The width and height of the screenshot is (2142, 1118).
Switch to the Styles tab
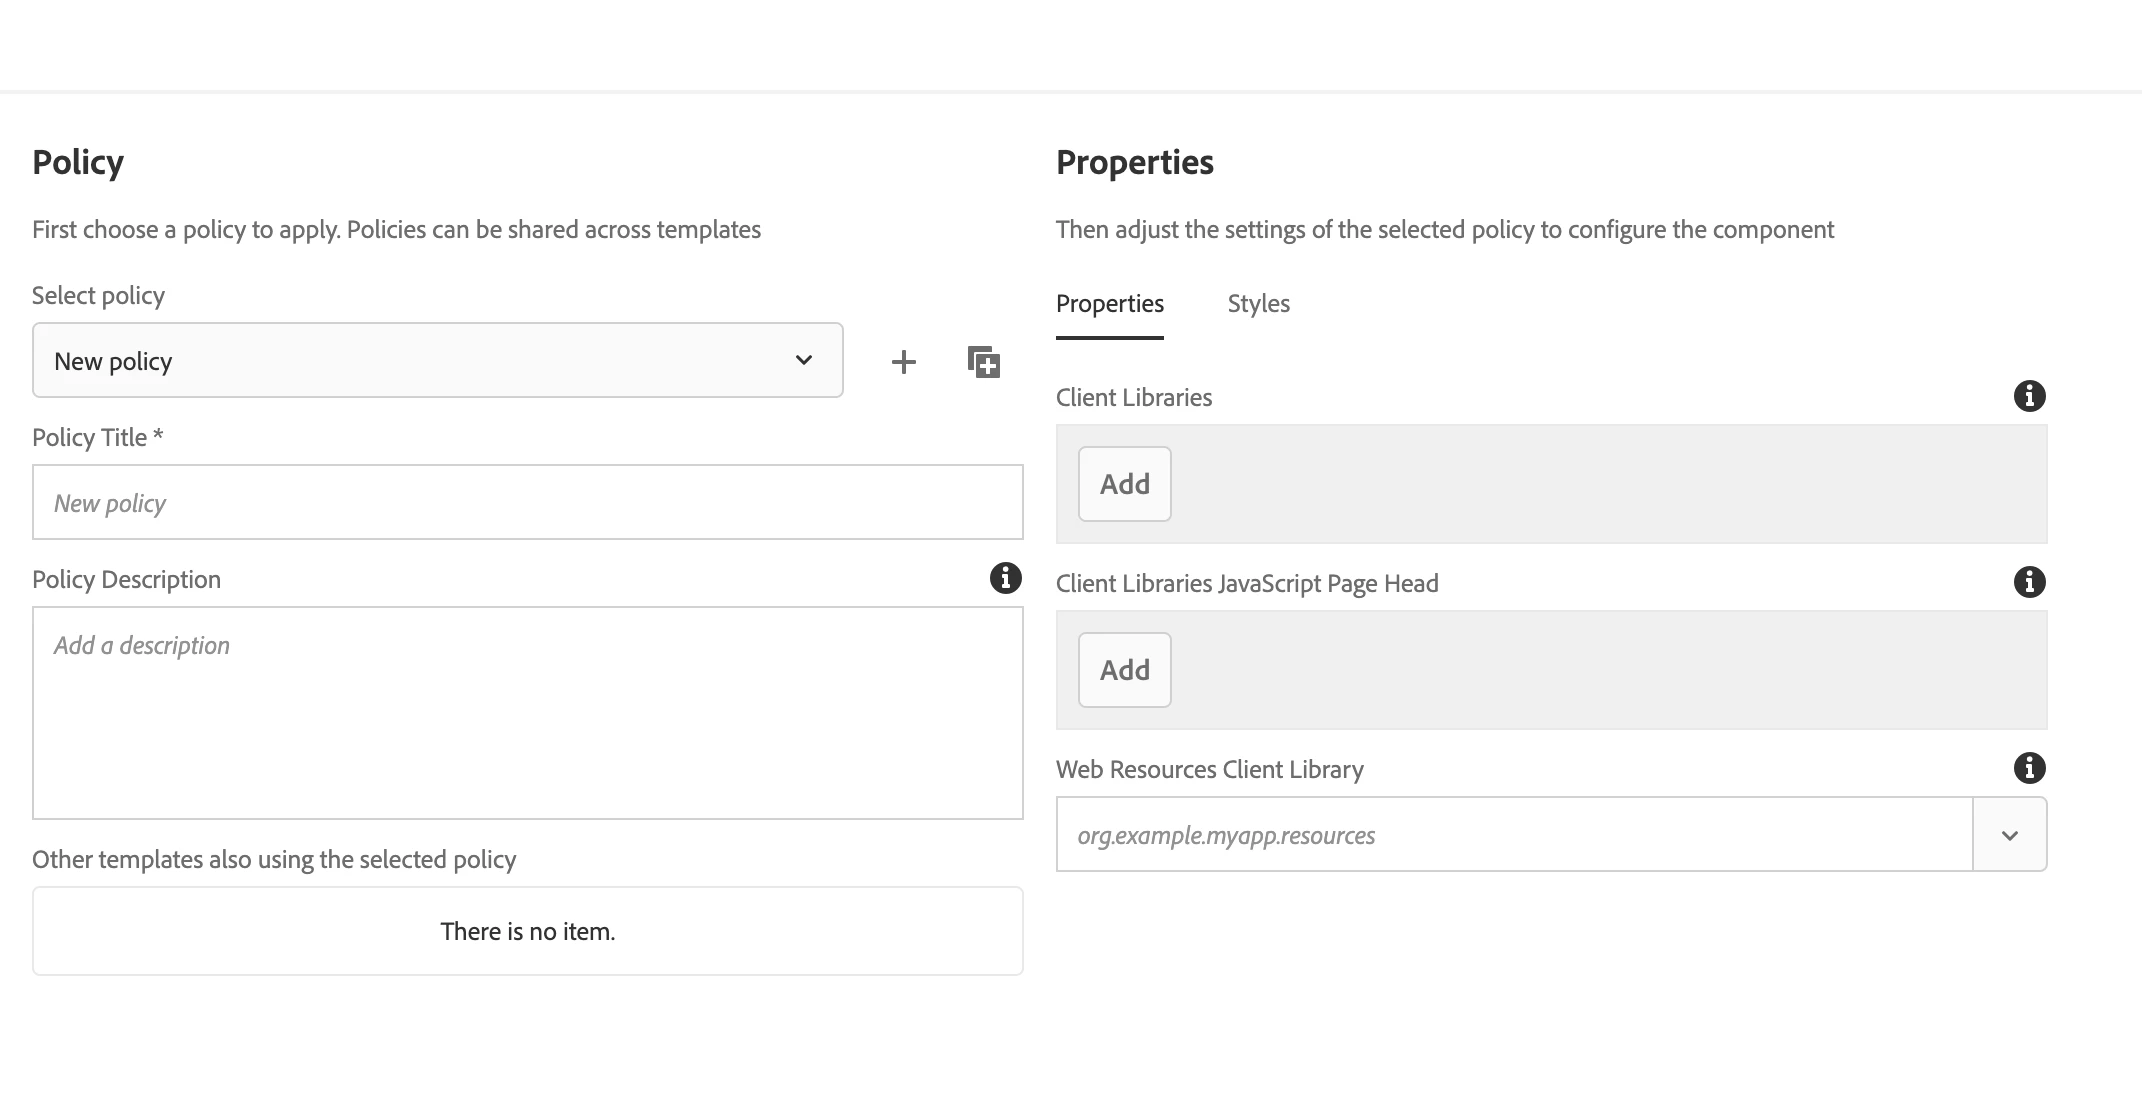point(1258,304)
